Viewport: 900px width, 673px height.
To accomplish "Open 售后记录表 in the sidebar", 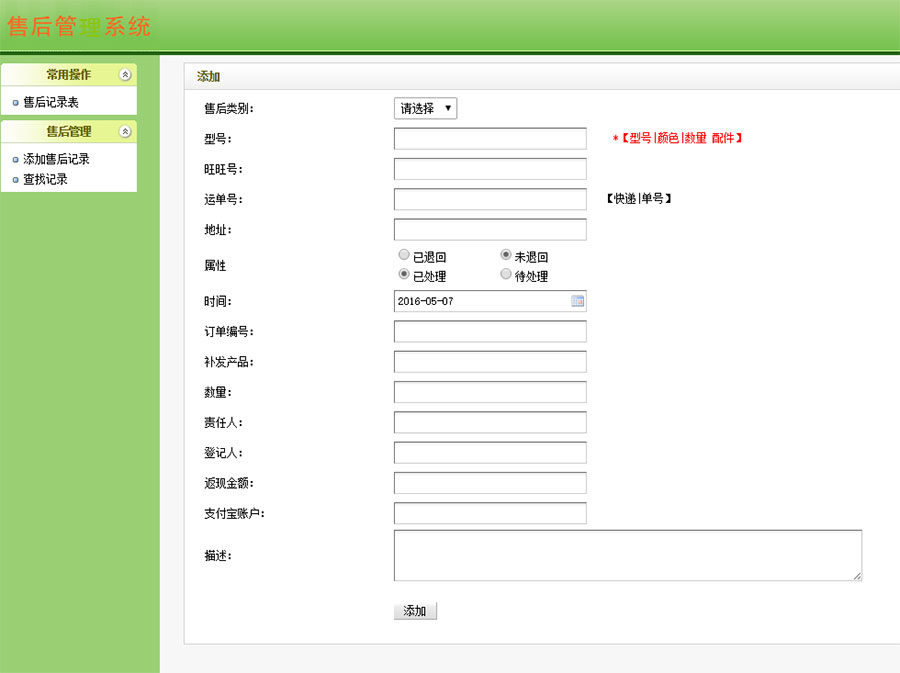I will coord(51,102).
